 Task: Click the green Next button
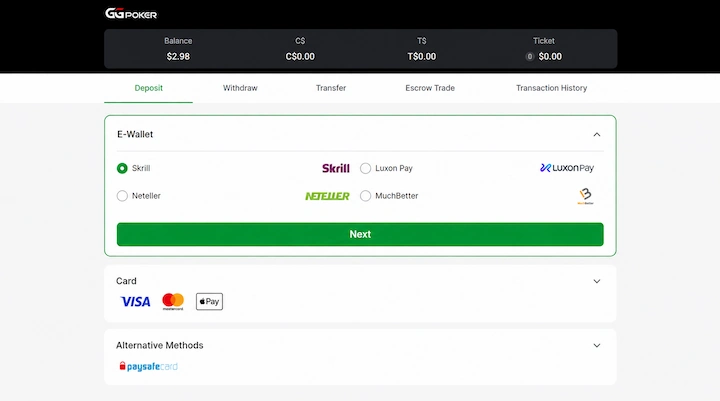(x=360, y=234)
